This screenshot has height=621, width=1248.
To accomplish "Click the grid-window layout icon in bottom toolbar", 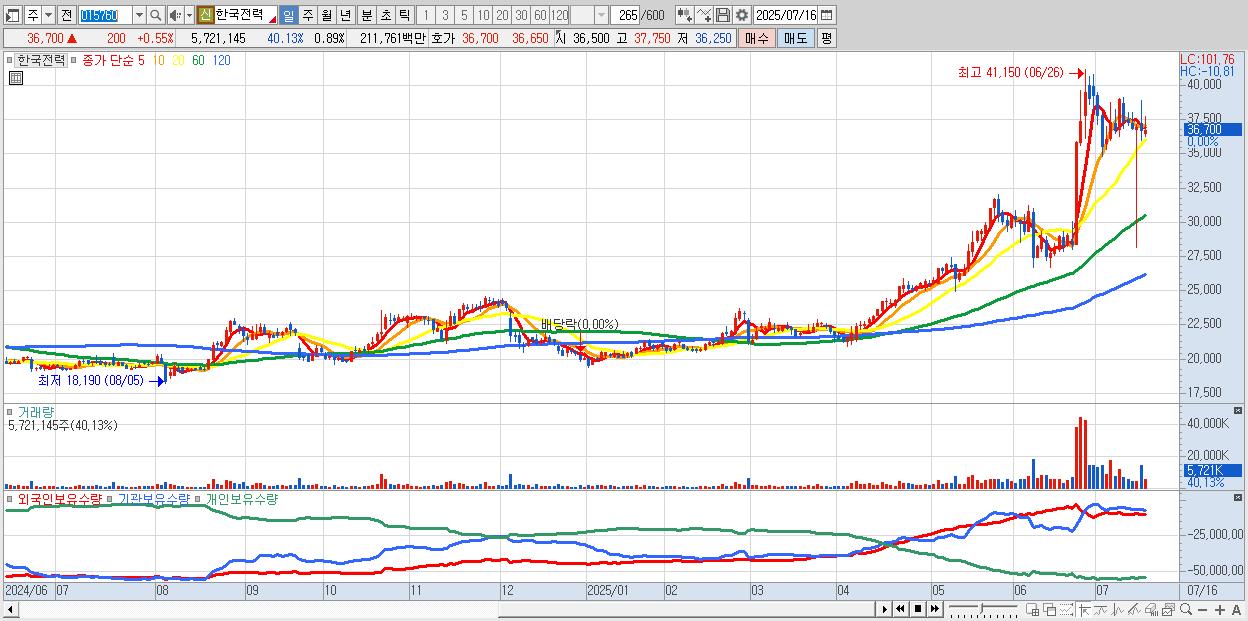I will coord(1033,610).
